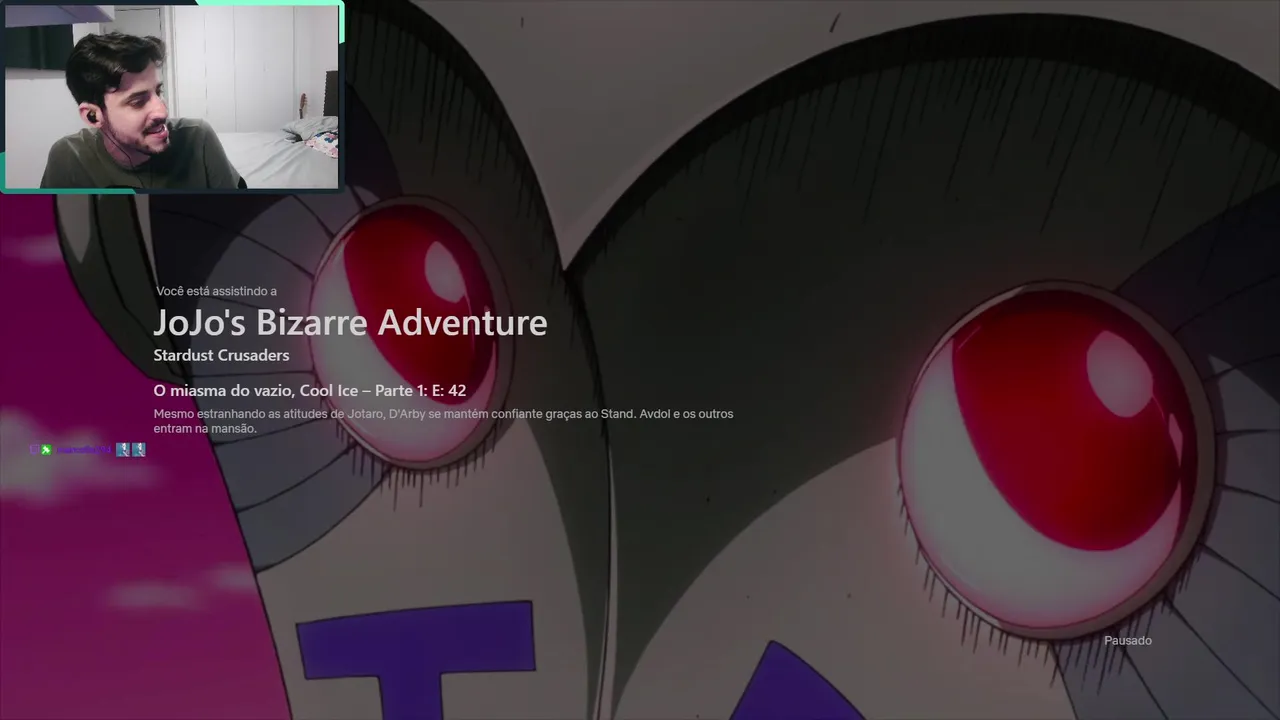Click the purple chat username in overlay
Image resolution: width=1280 pixels, height=720 pixels.
pyautogui.click(x=84, y=450)
